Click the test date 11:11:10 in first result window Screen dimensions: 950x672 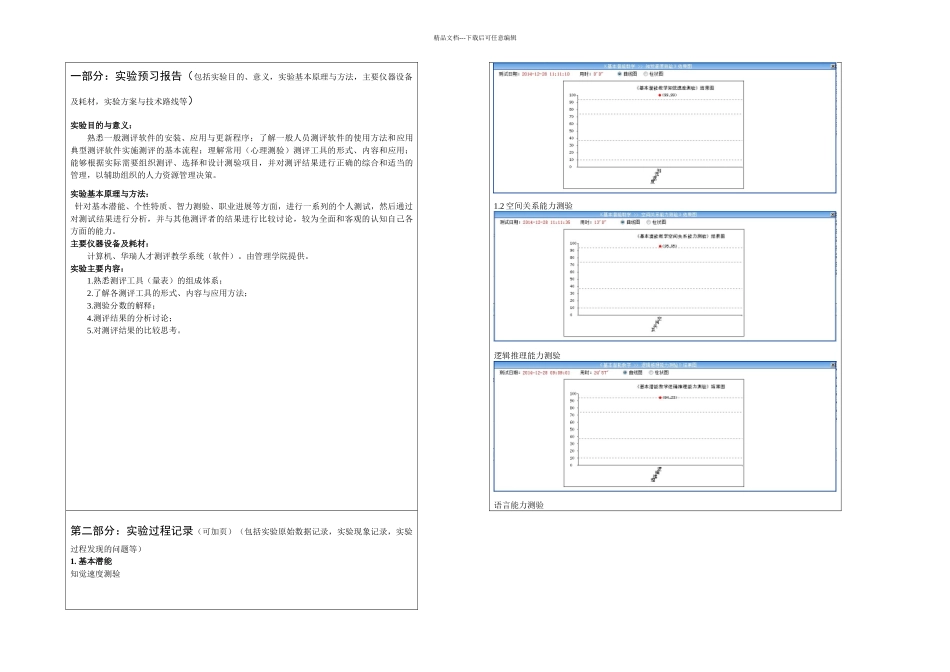[545, 74]
